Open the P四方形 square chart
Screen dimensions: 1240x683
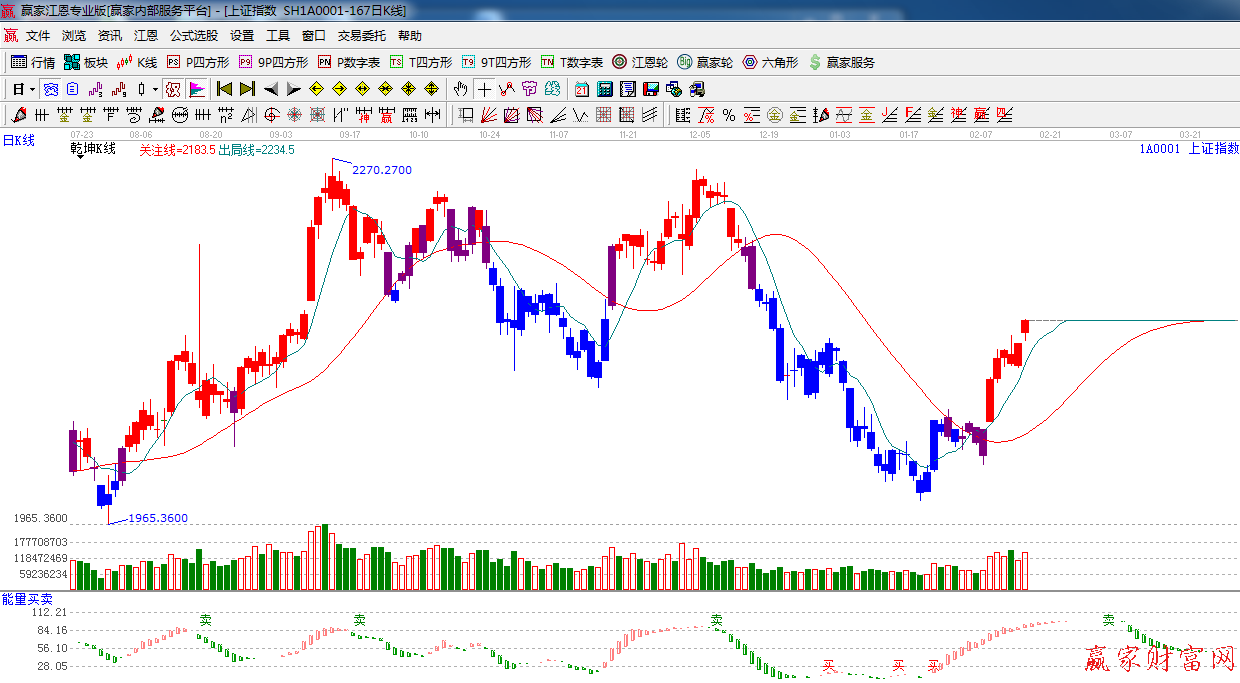pos(198,62)
